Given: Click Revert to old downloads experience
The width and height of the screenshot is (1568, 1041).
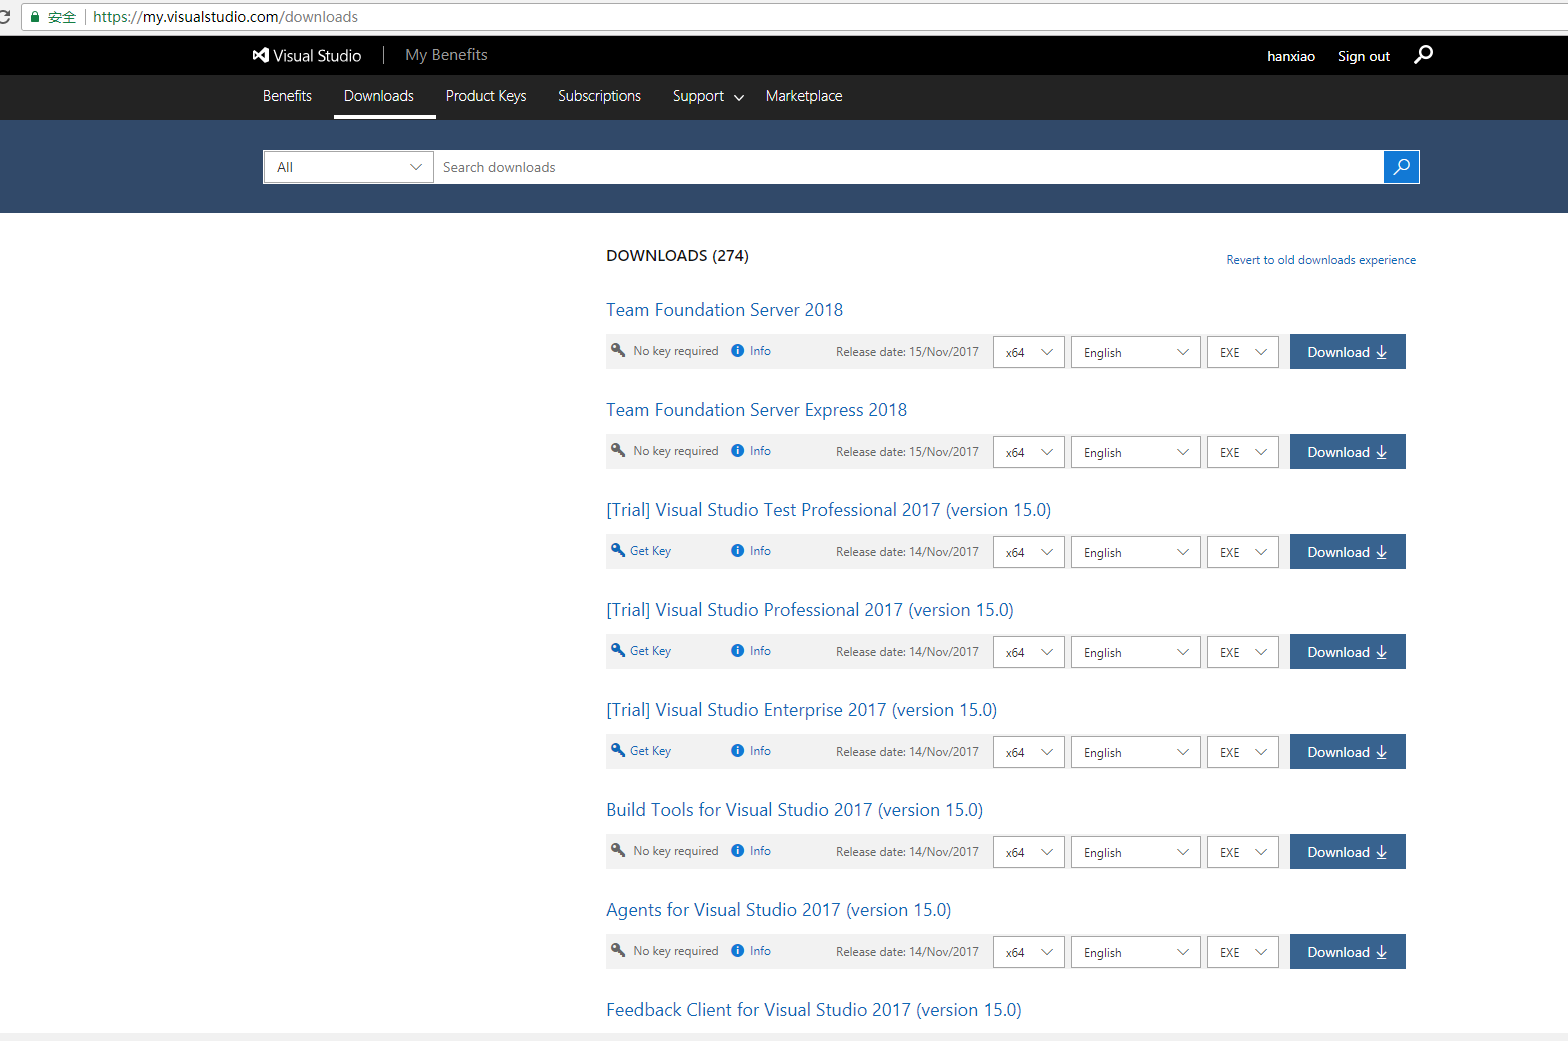Looking at the screenshot, I should click(x=1321, y=260).
